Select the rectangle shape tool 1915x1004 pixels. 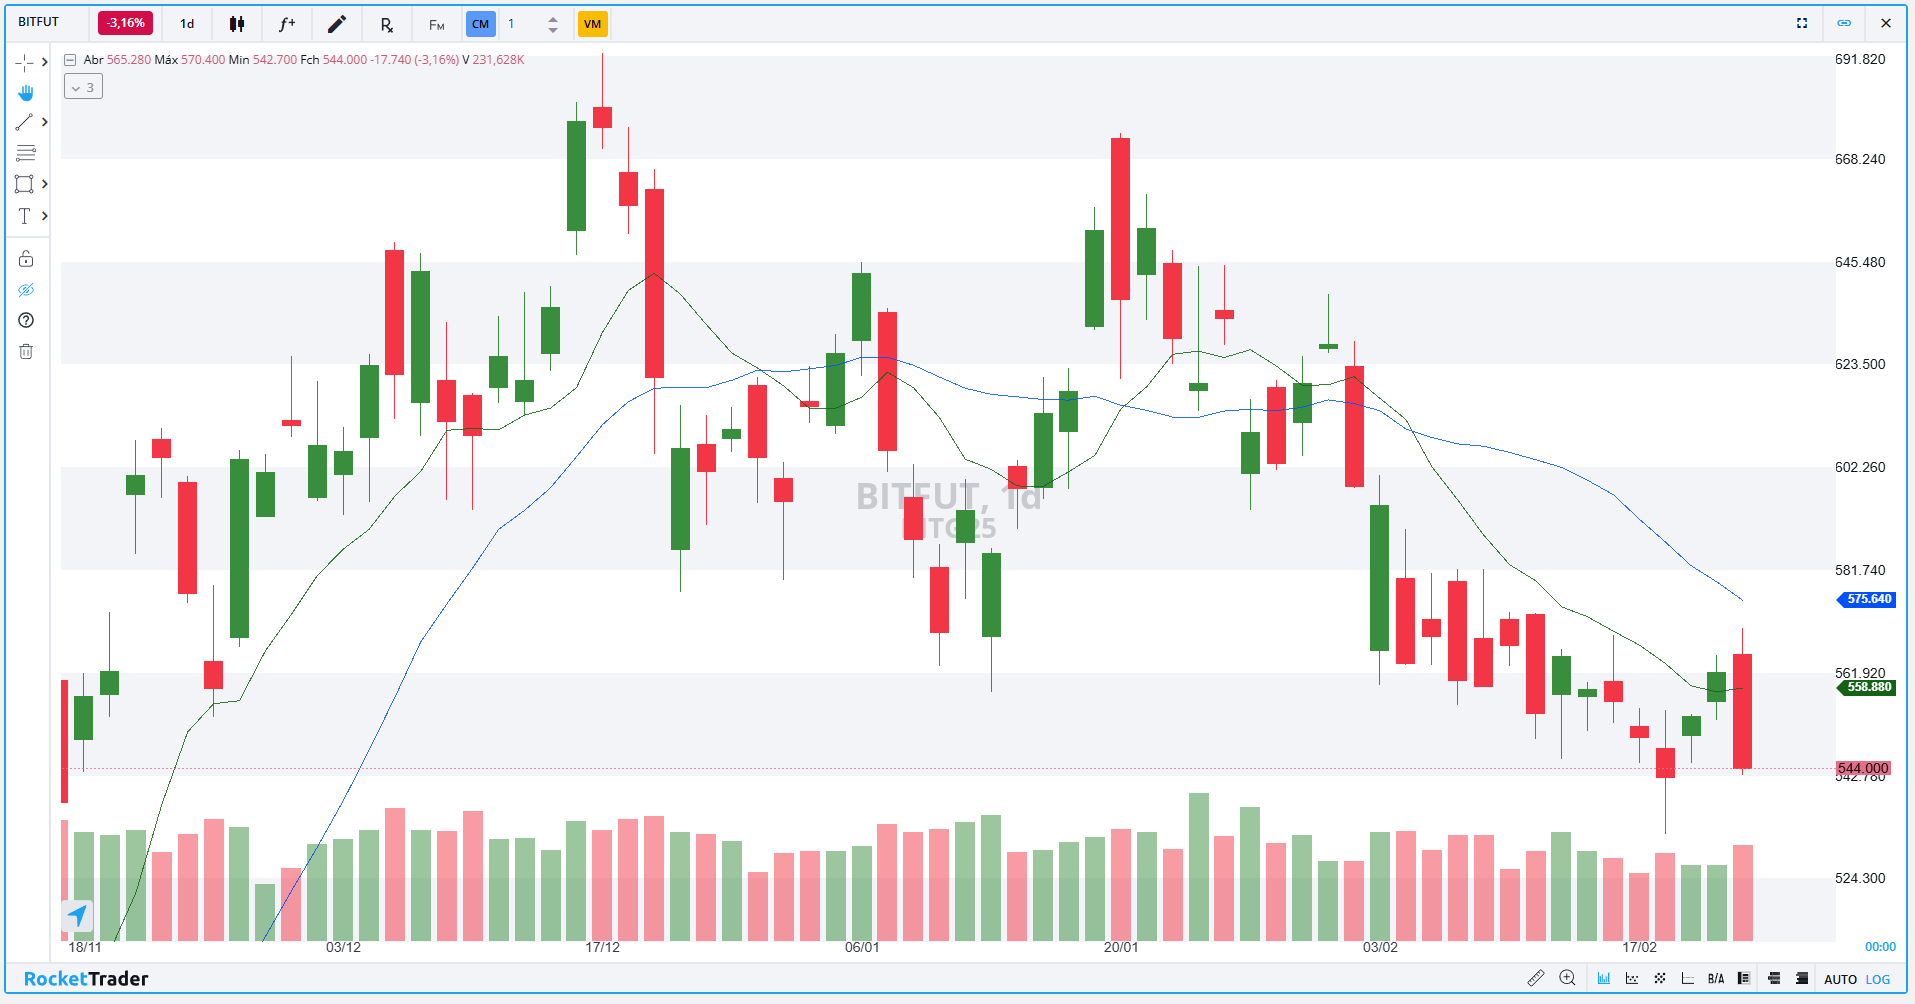click(x=25, y=184)
